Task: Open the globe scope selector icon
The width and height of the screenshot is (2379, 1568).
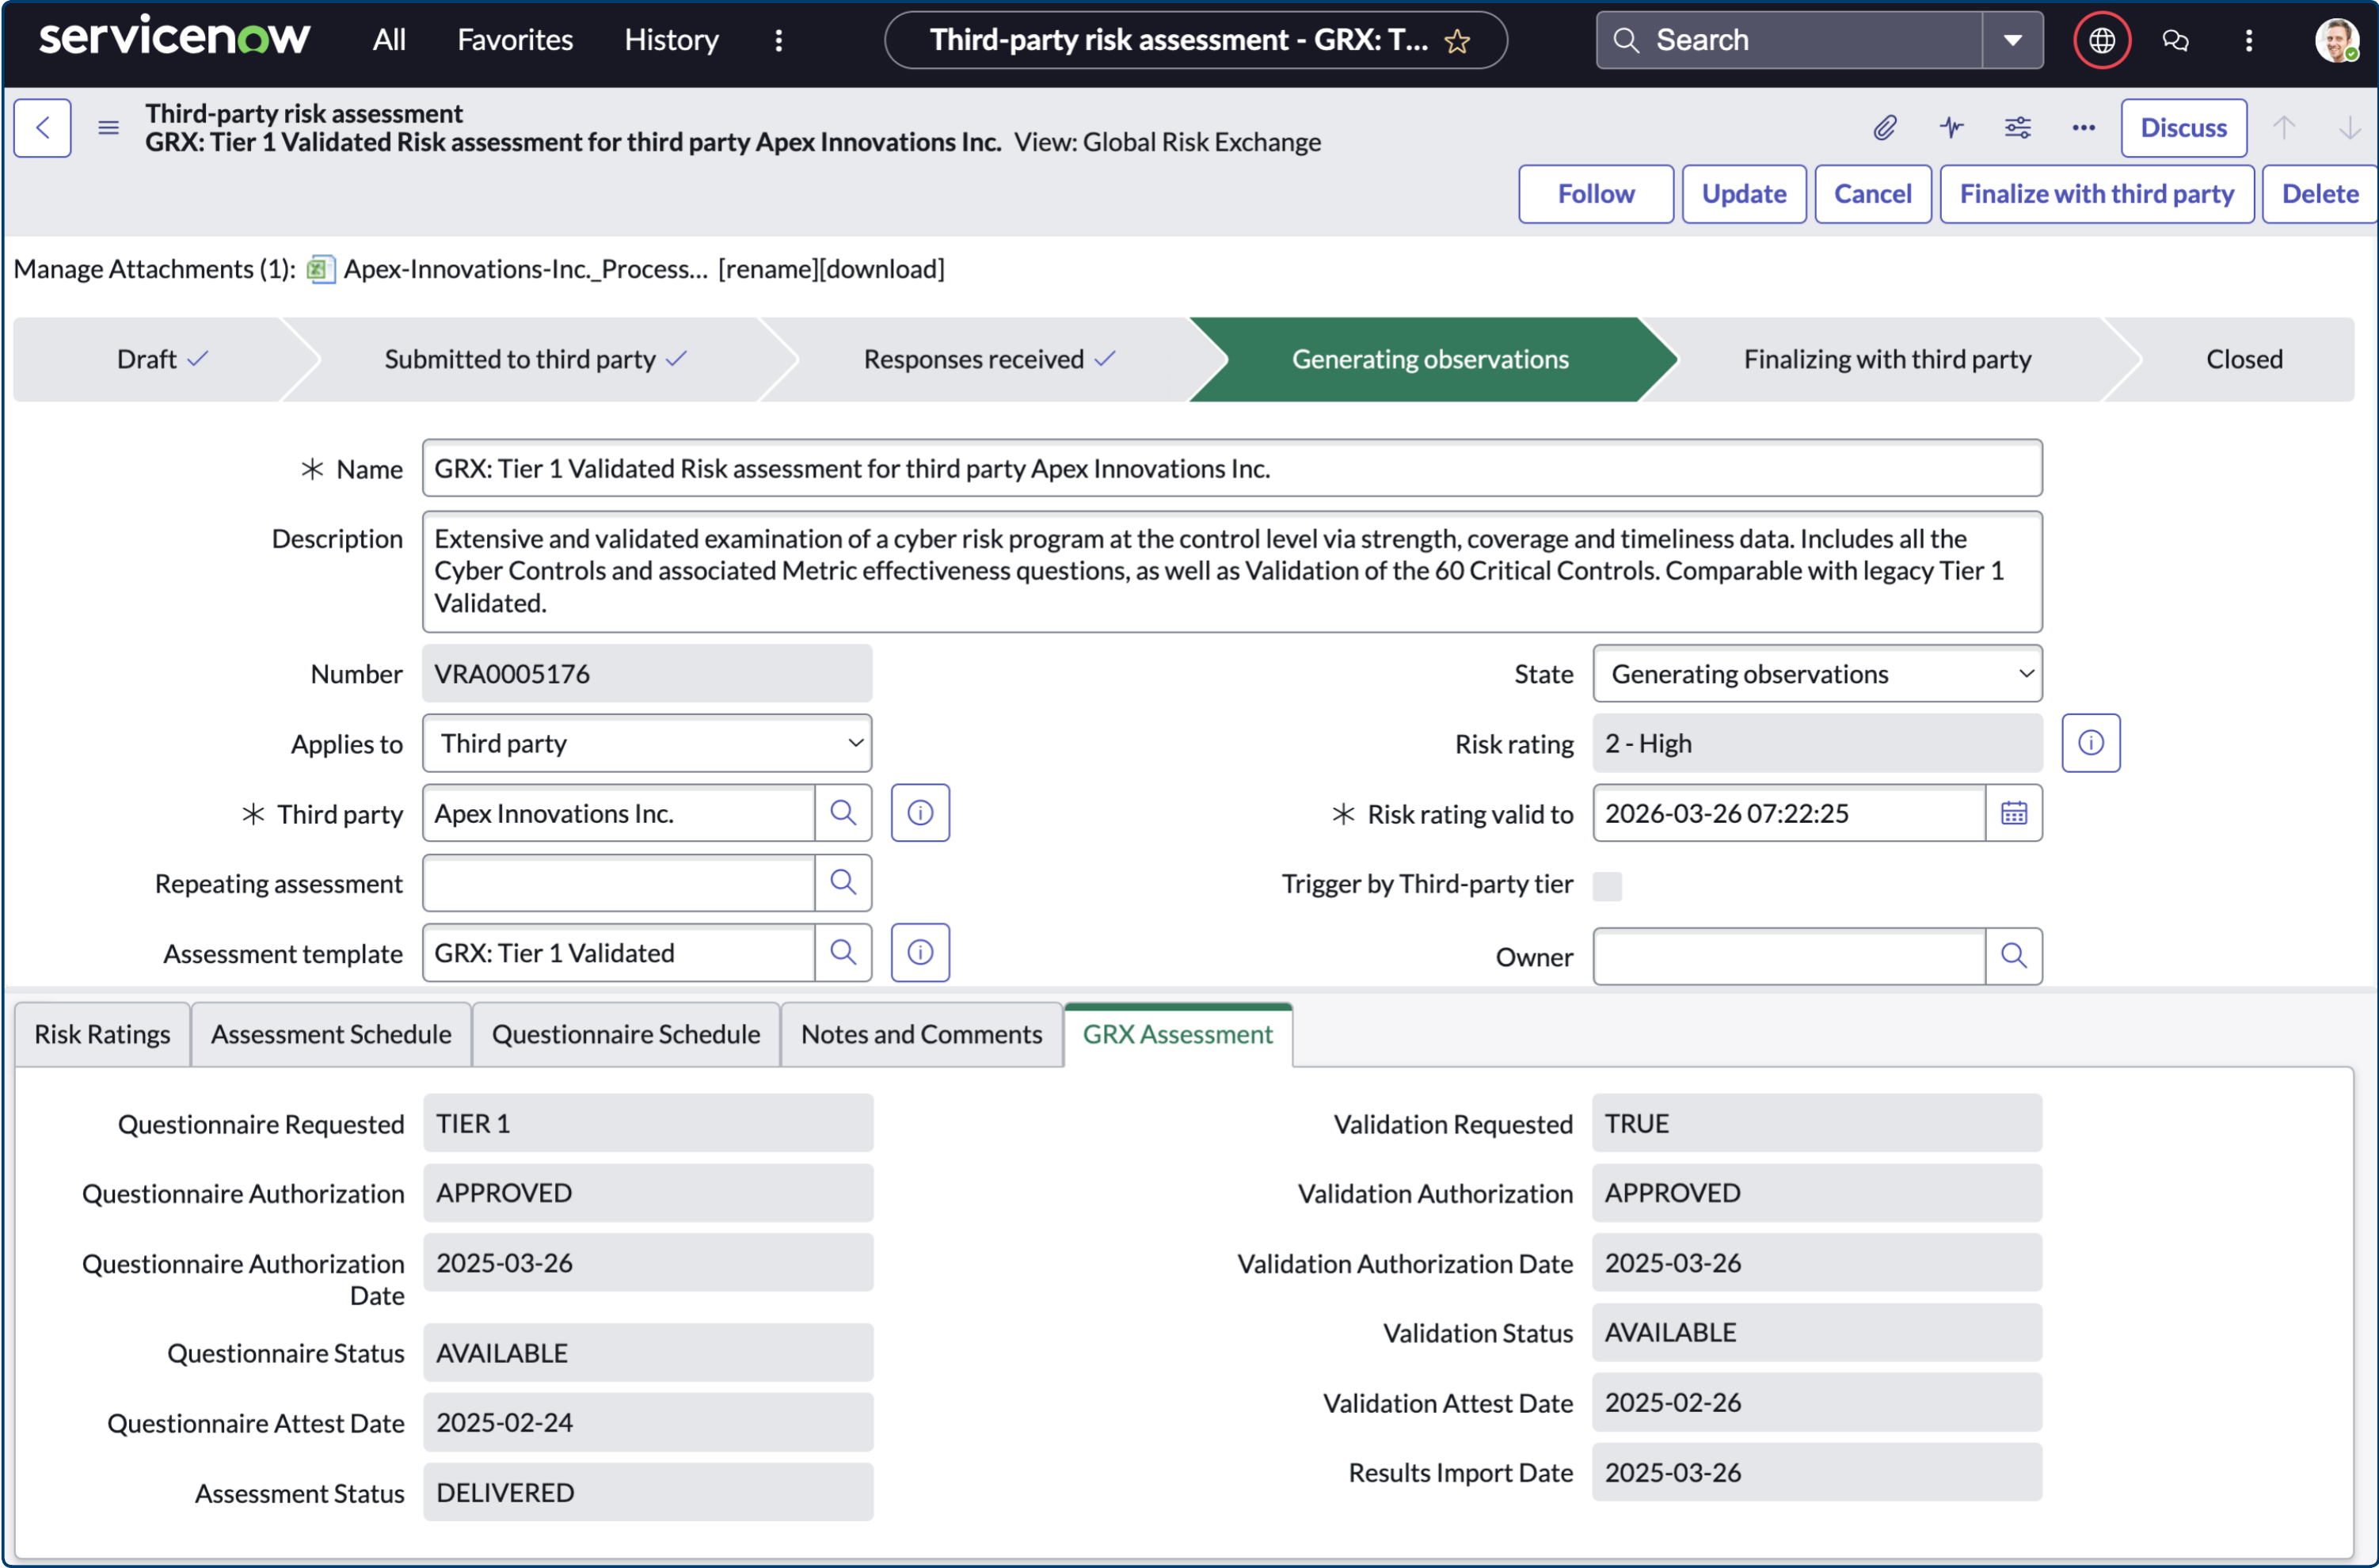Action: point(2101,40)
